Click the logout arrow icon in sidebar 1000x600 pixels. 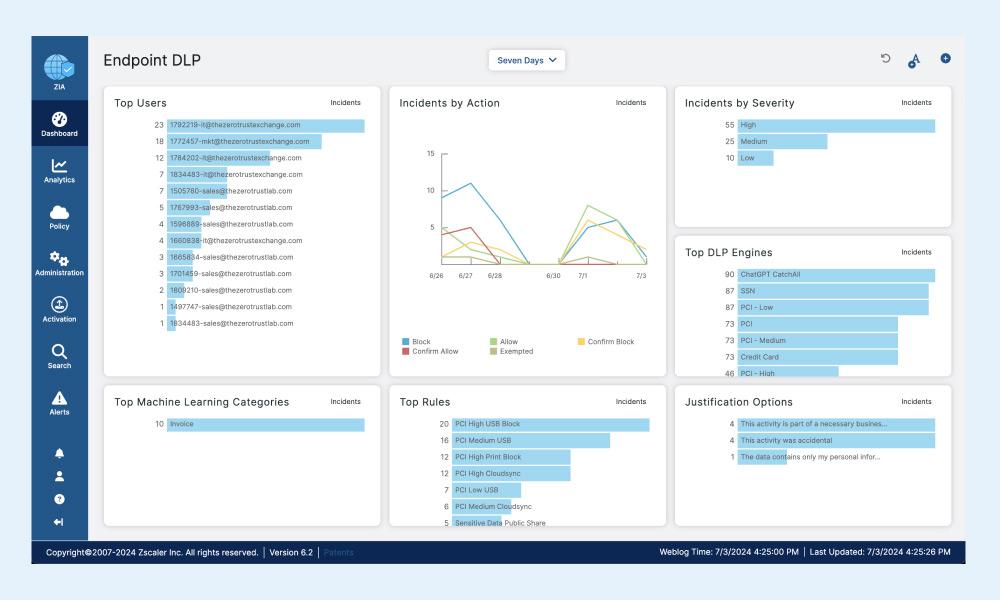pos(59,522)
